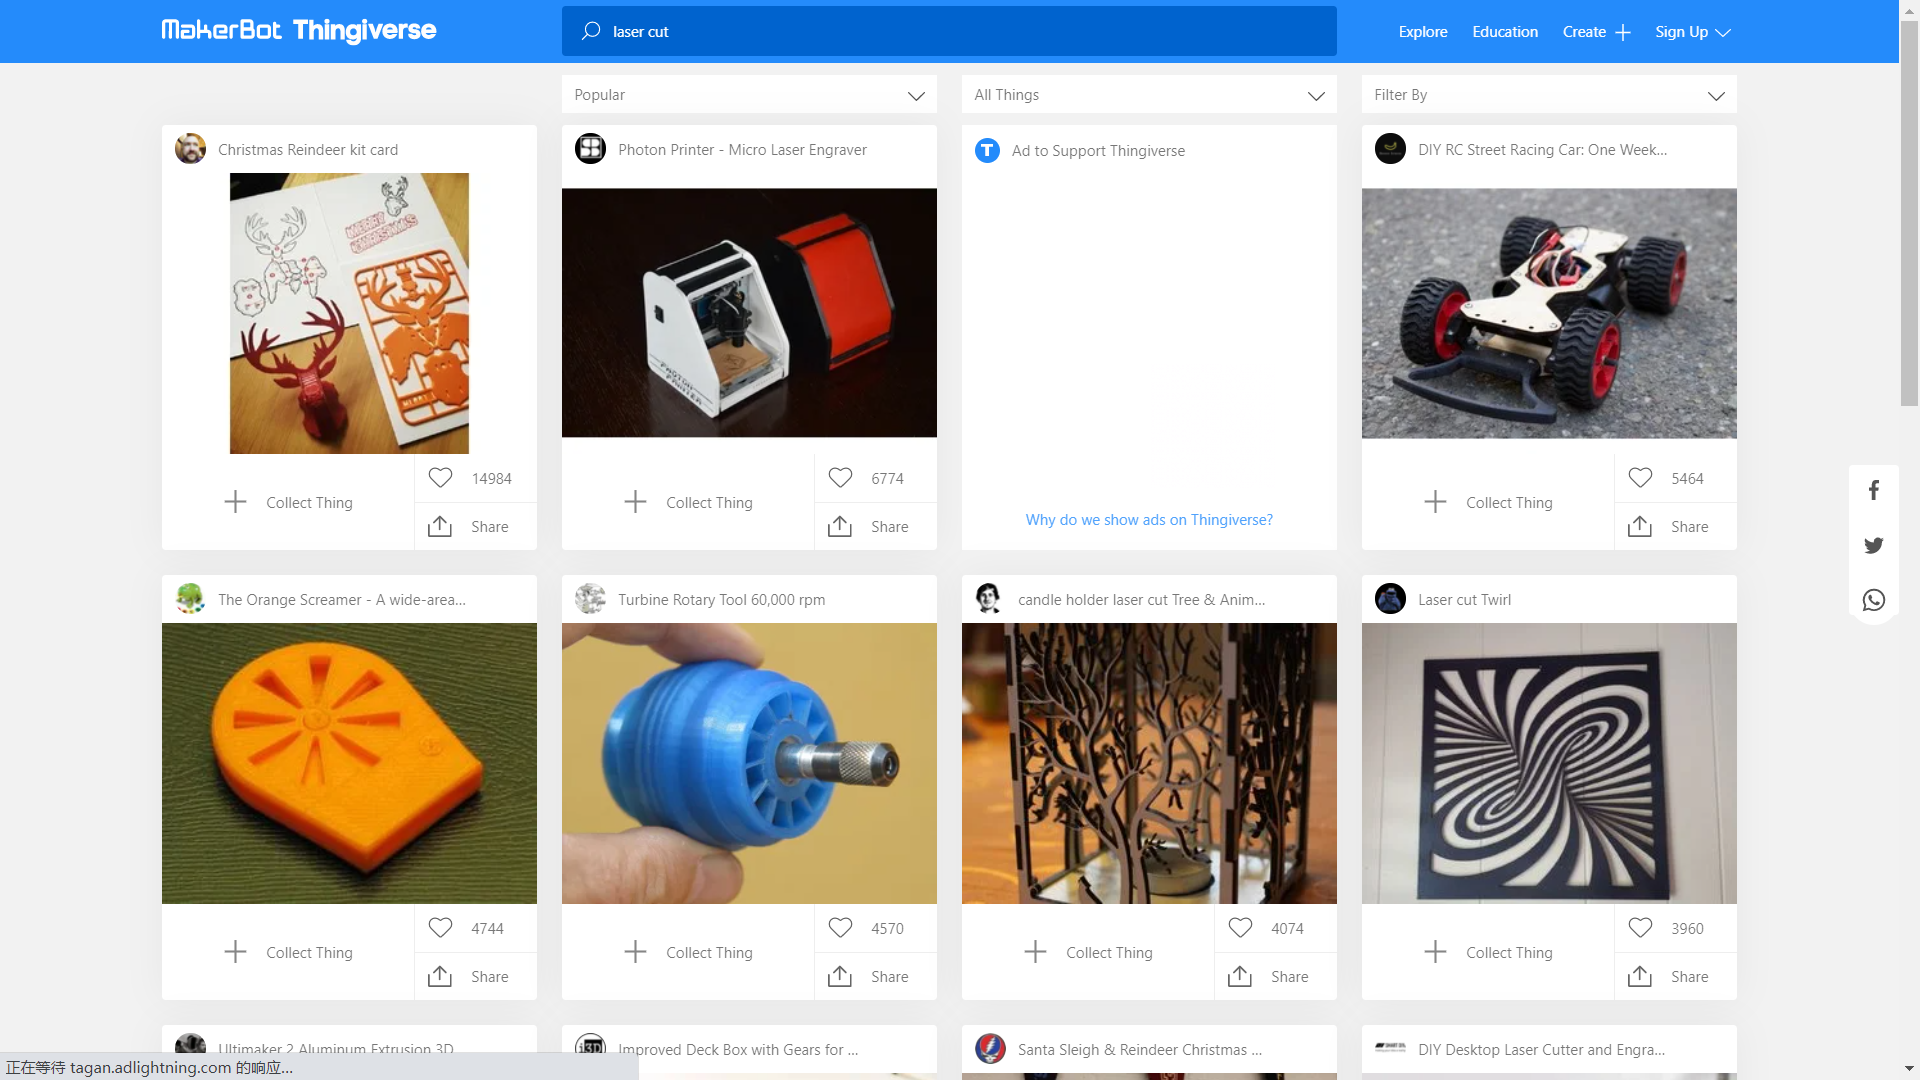Image resolution: width=1920 pixels, height=1080 pixels.
Task: Expand the All Things dropdown
Action: coord(1149,95)
